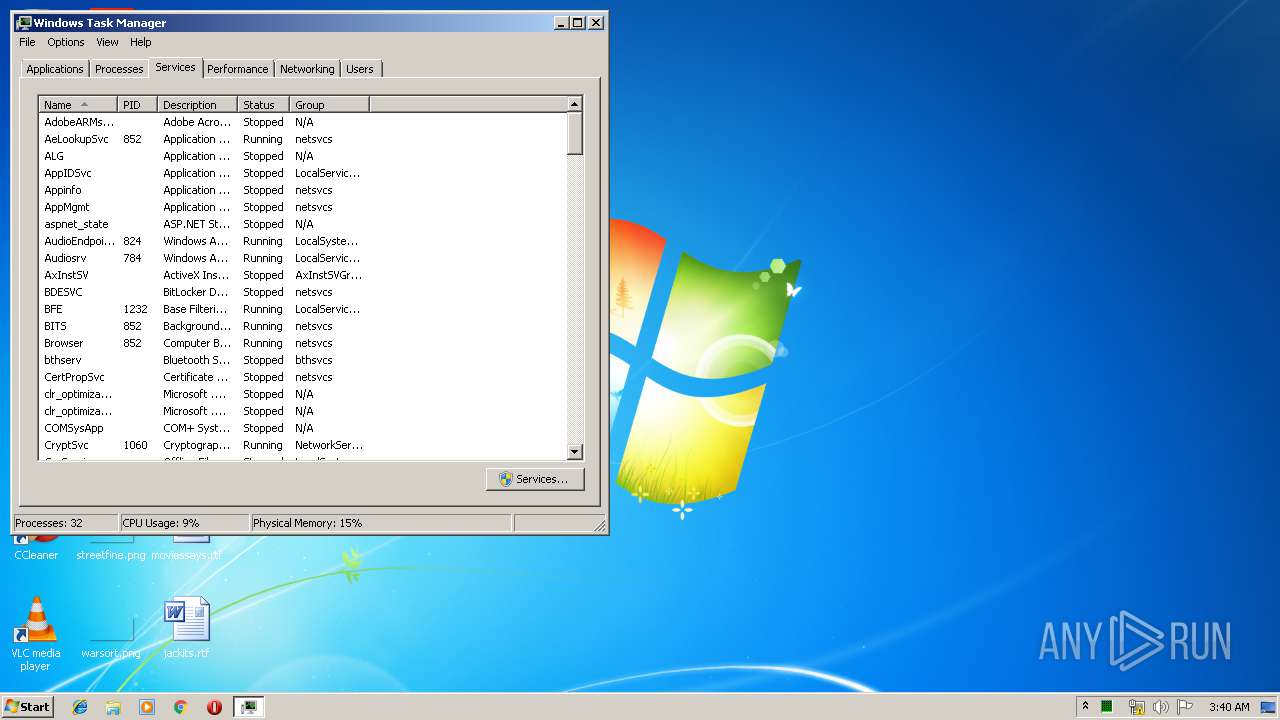Select the Services tab
The width and height of the screenshot is (1280, 720).
[175, 67]
